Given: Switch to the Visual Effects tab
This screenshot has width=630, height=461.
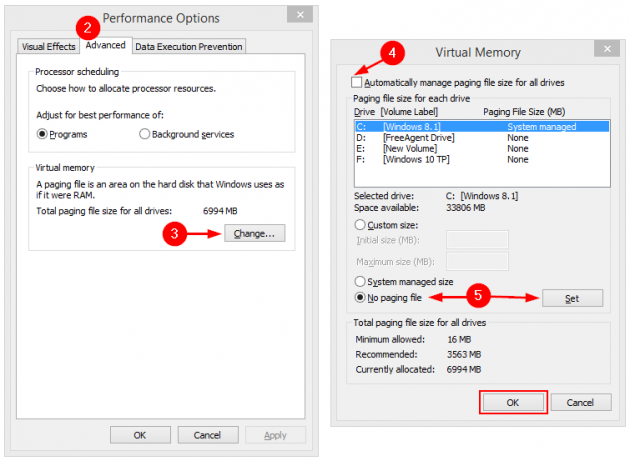Looking at the screenshot, I should pyautogui.click(x=48, y=46).
